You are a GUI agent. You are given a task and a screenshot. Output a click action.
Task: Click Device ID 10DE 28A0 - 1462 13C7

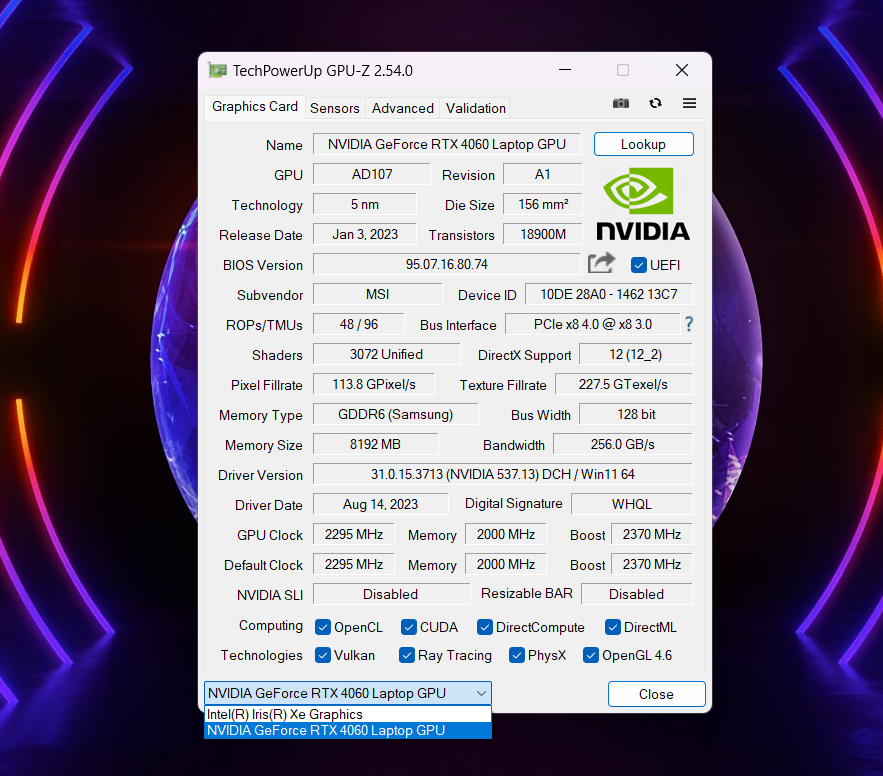[x=609, y=294]
